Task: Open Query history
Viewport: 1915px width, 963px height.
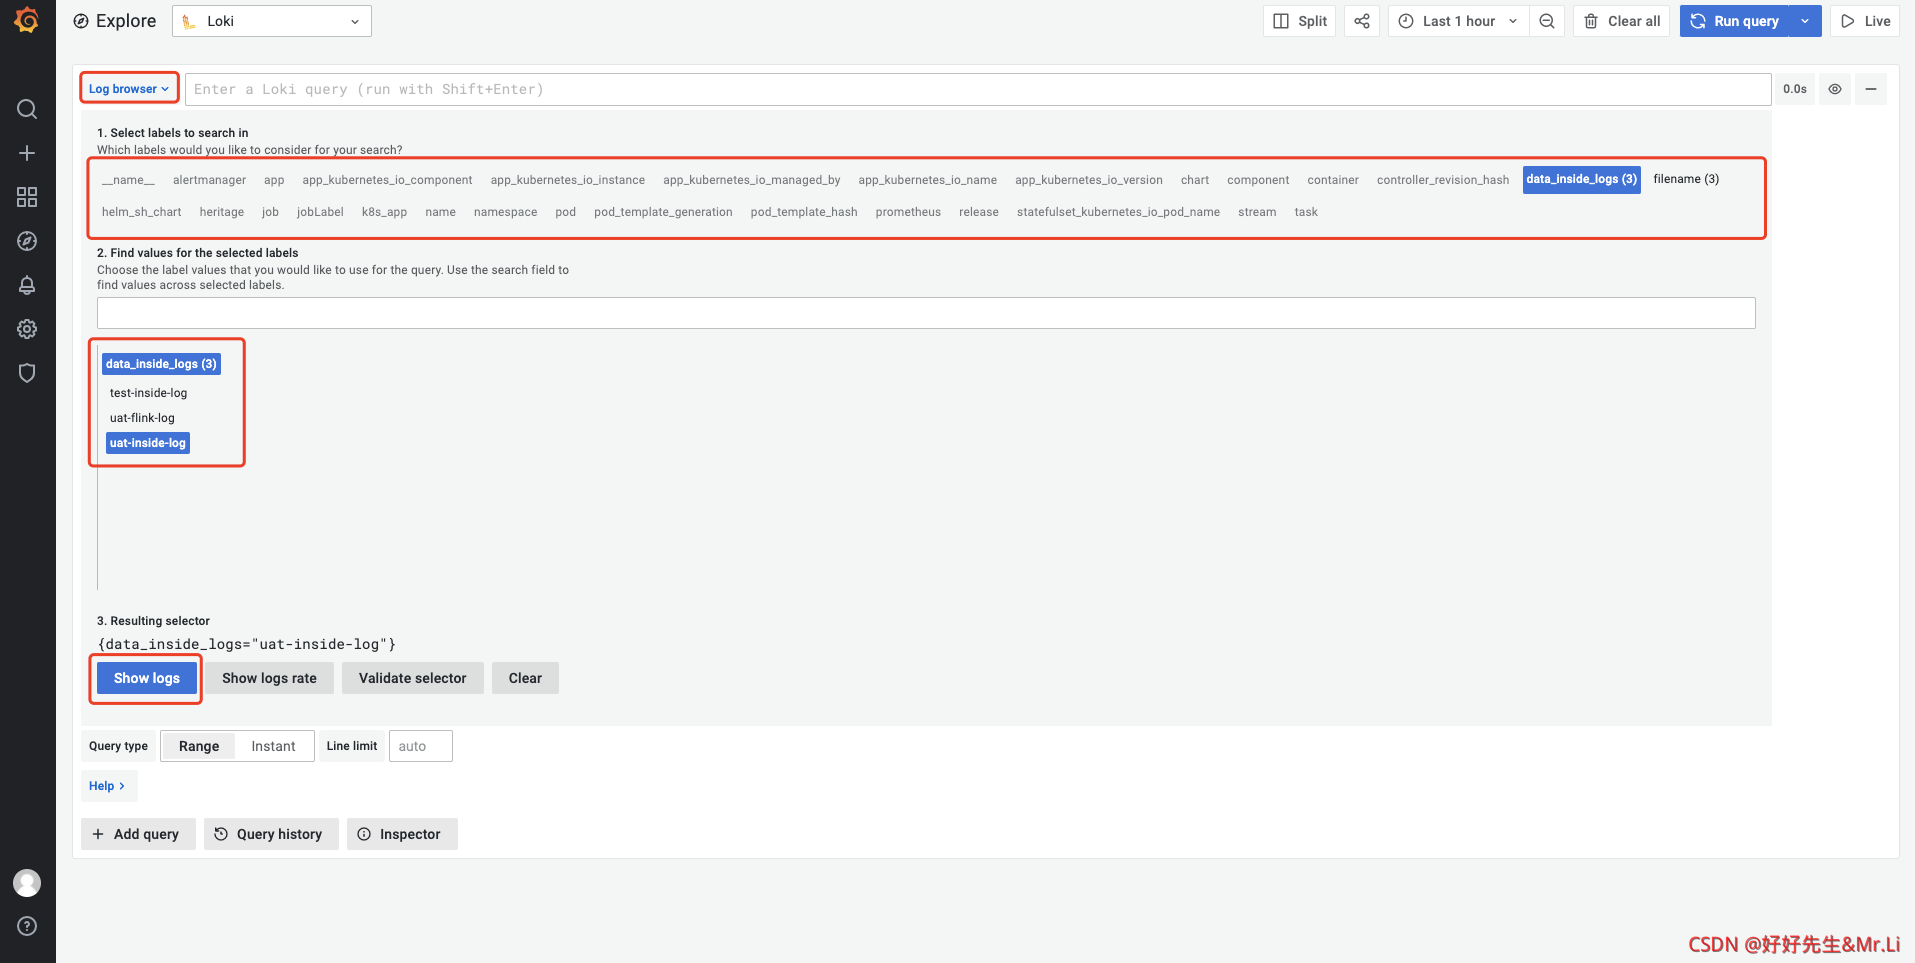Action: (271, 834)
